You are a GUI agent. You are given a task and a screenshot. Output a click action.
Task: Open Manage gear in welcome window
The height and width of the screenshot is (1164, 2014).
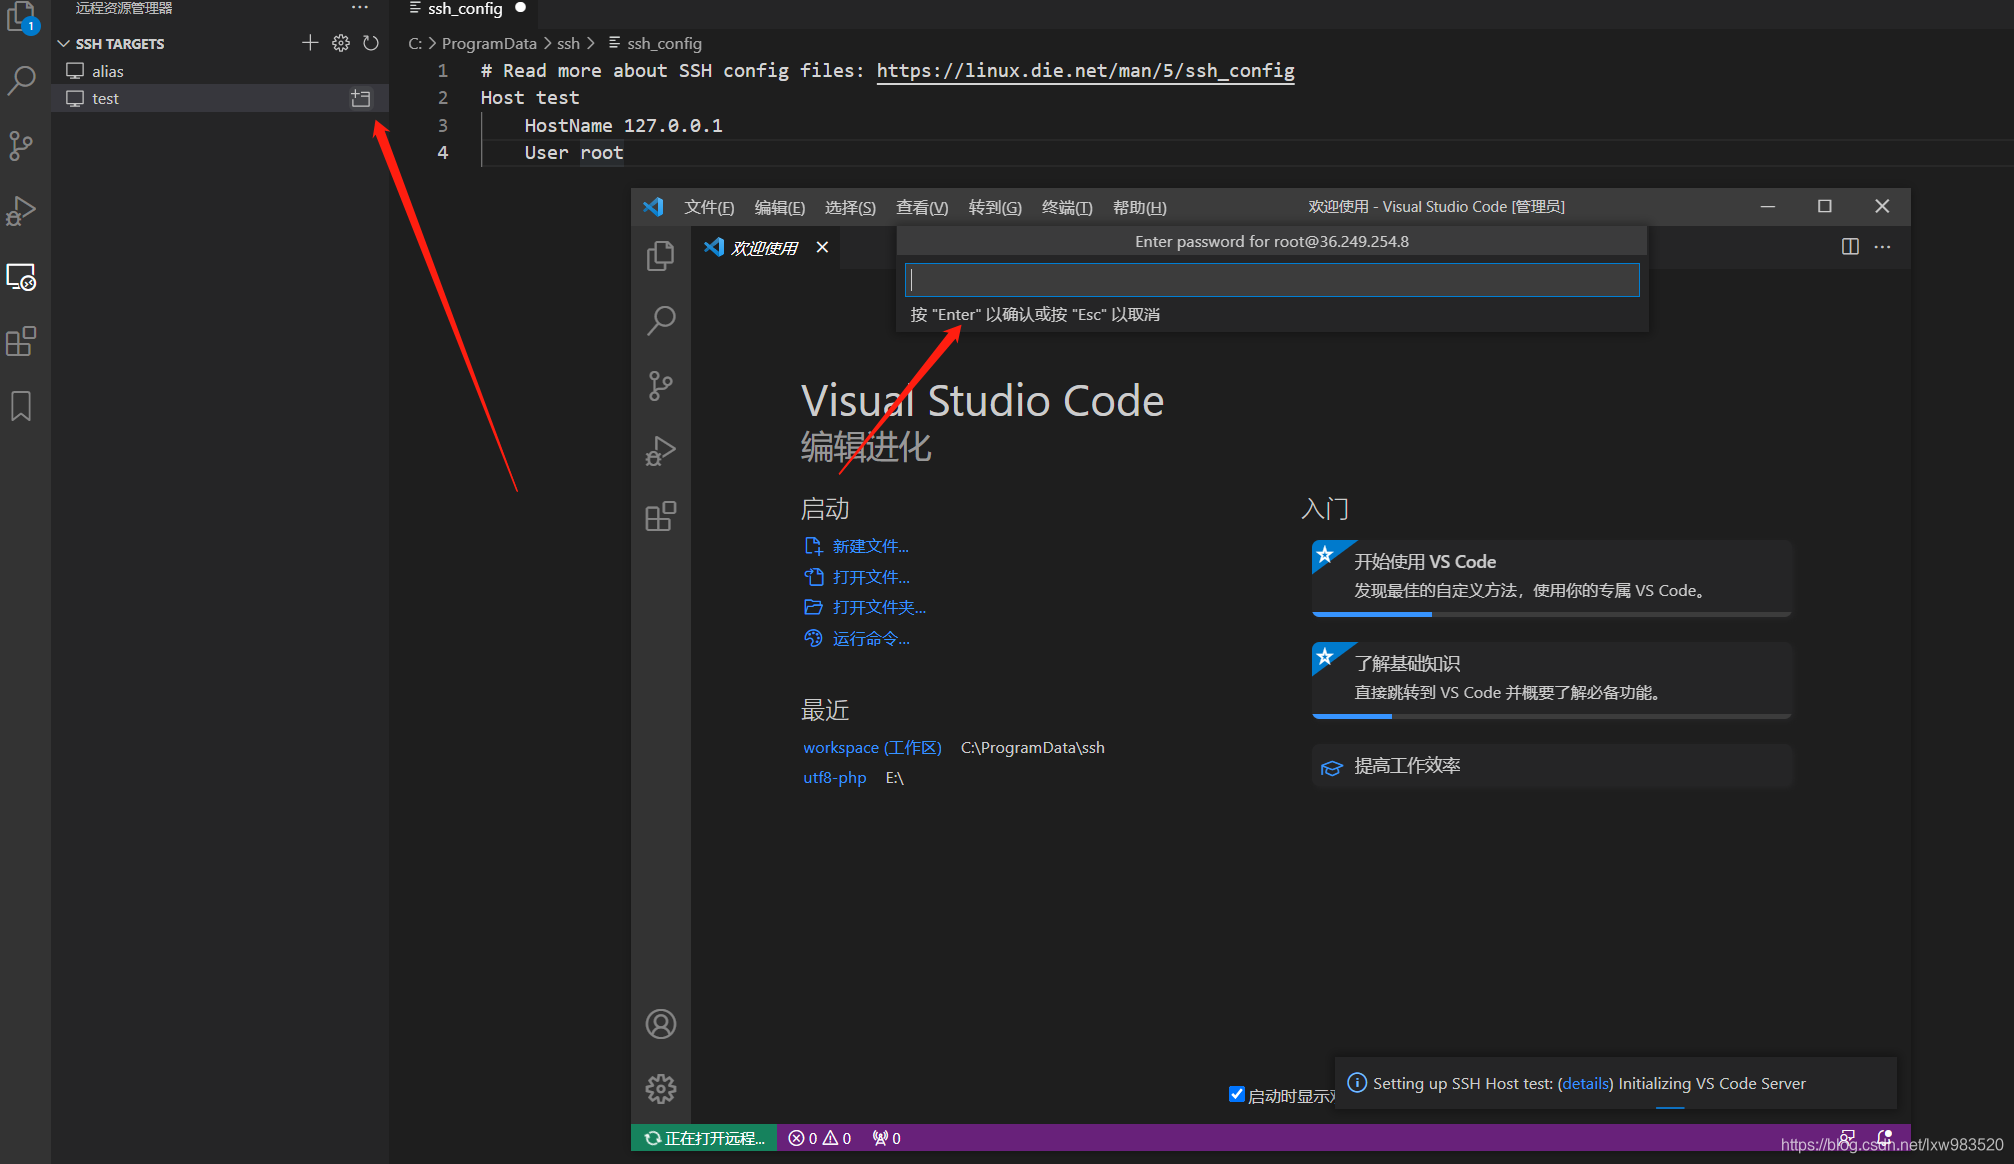click(661, 1088)
